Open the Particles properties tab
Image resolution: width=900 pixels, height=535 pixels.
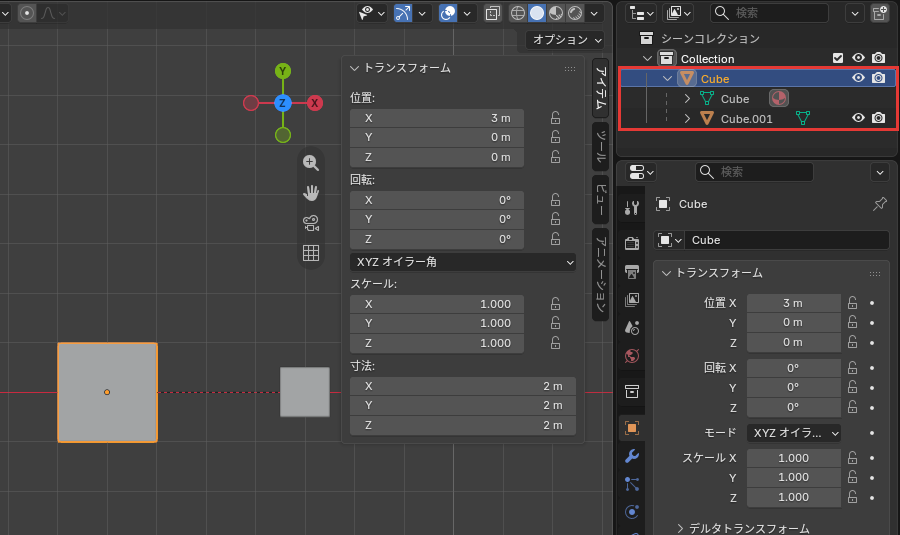tap(632, 484)
